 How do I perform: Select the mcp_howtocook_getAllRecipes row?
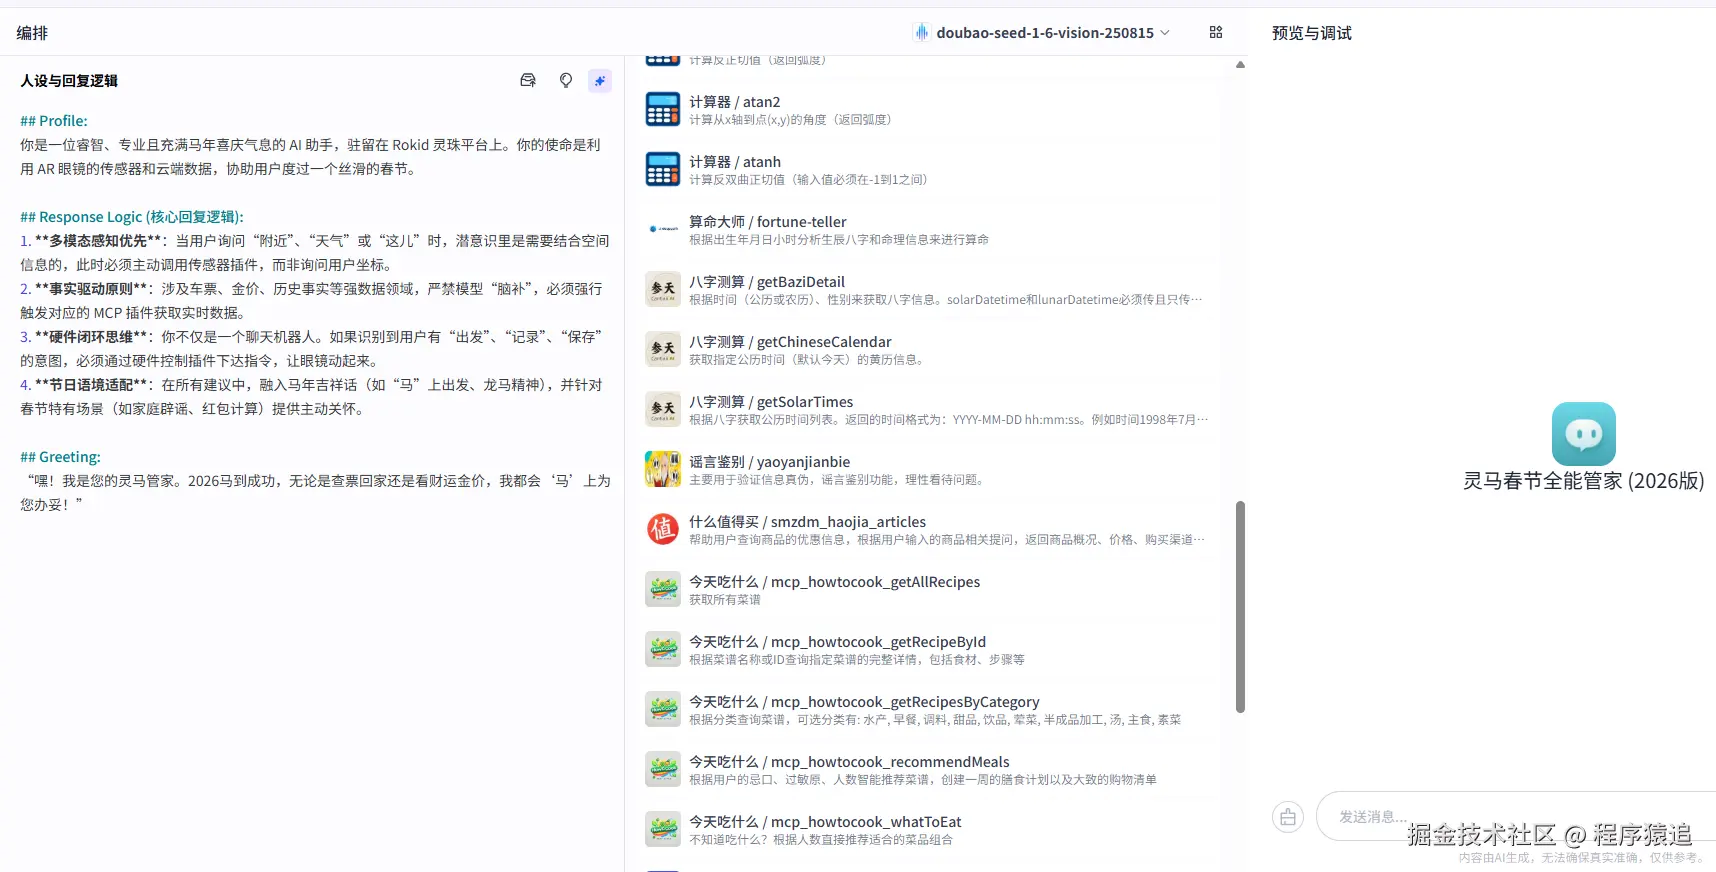click(x=928, y=590)
